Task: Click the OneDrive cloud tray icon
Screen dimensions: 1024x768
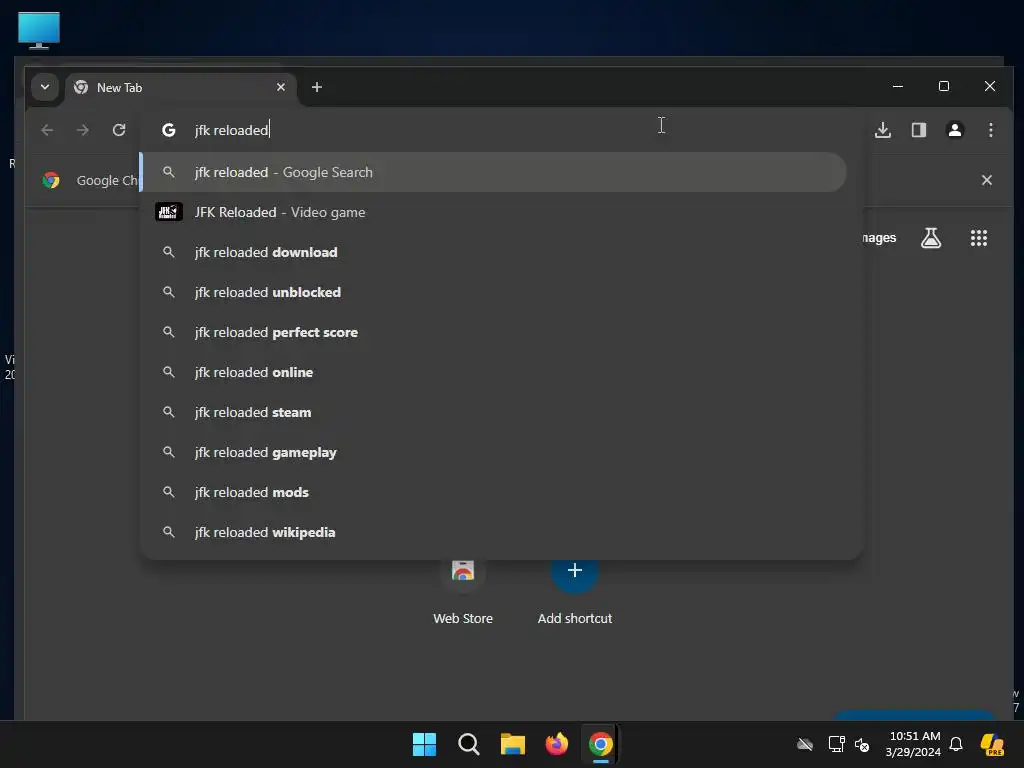Action: [x=805, y=744]
